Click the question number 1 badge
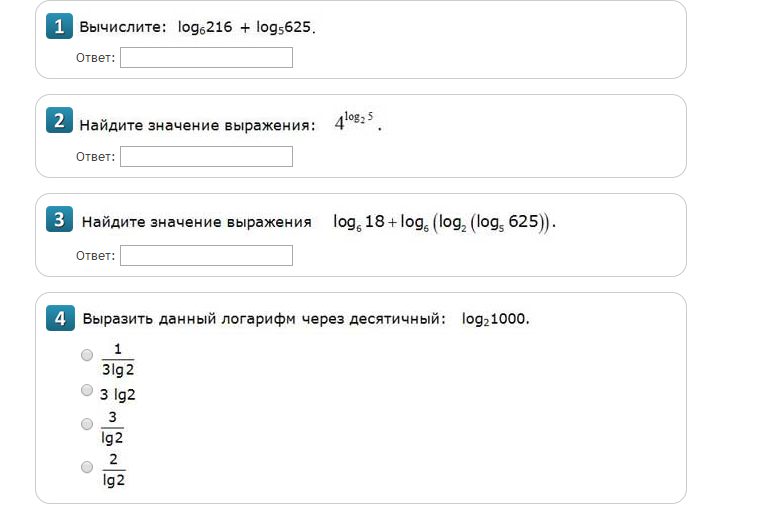The width and height of the screenshot is (770, 518). coord(59,27)
